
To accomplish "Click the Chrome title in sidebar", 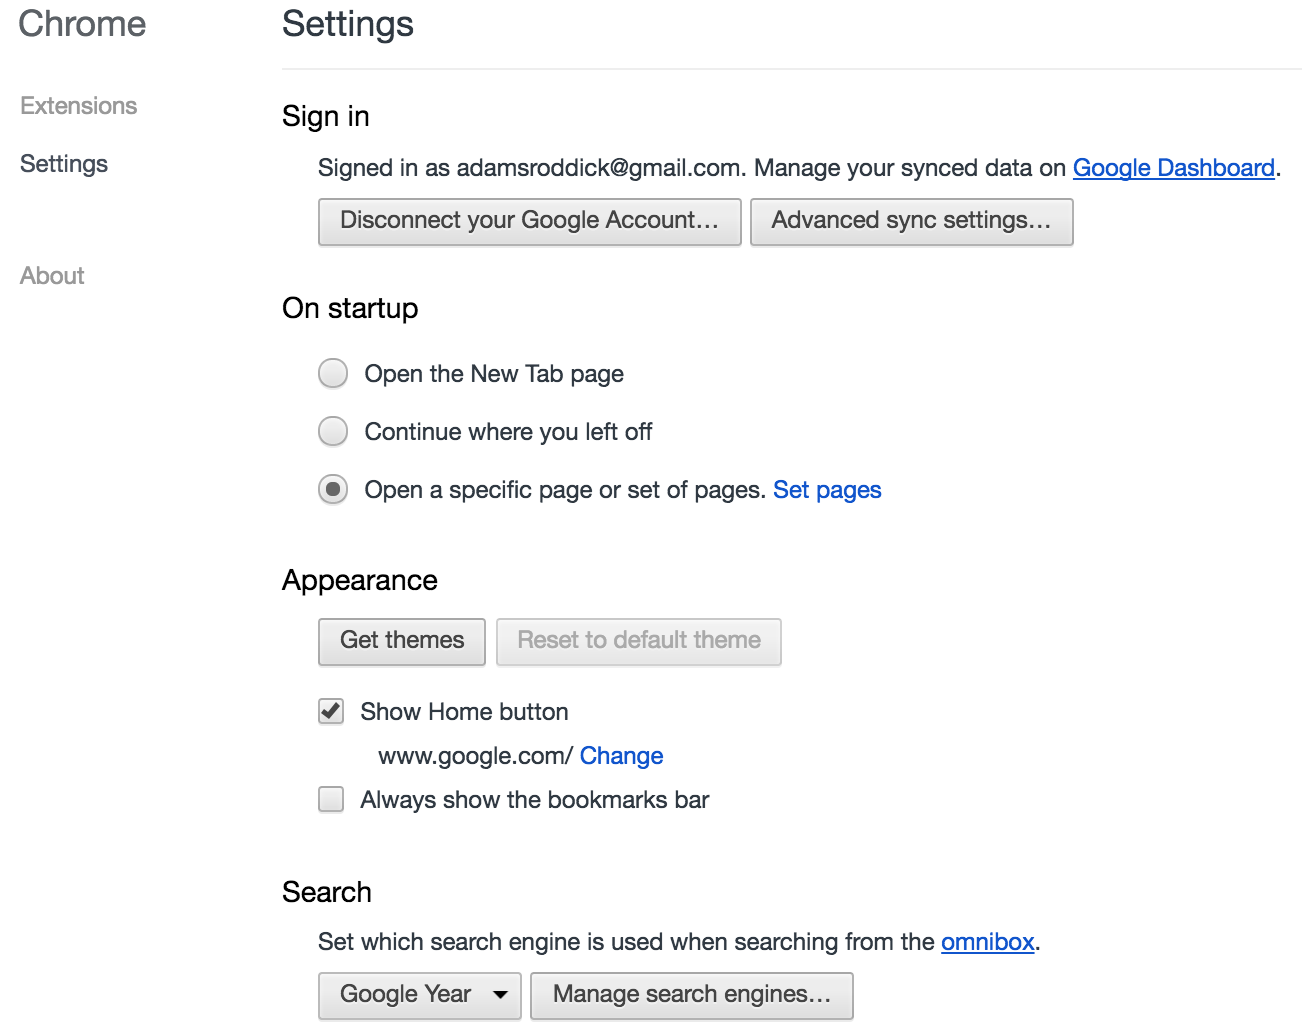I will 82,24.
